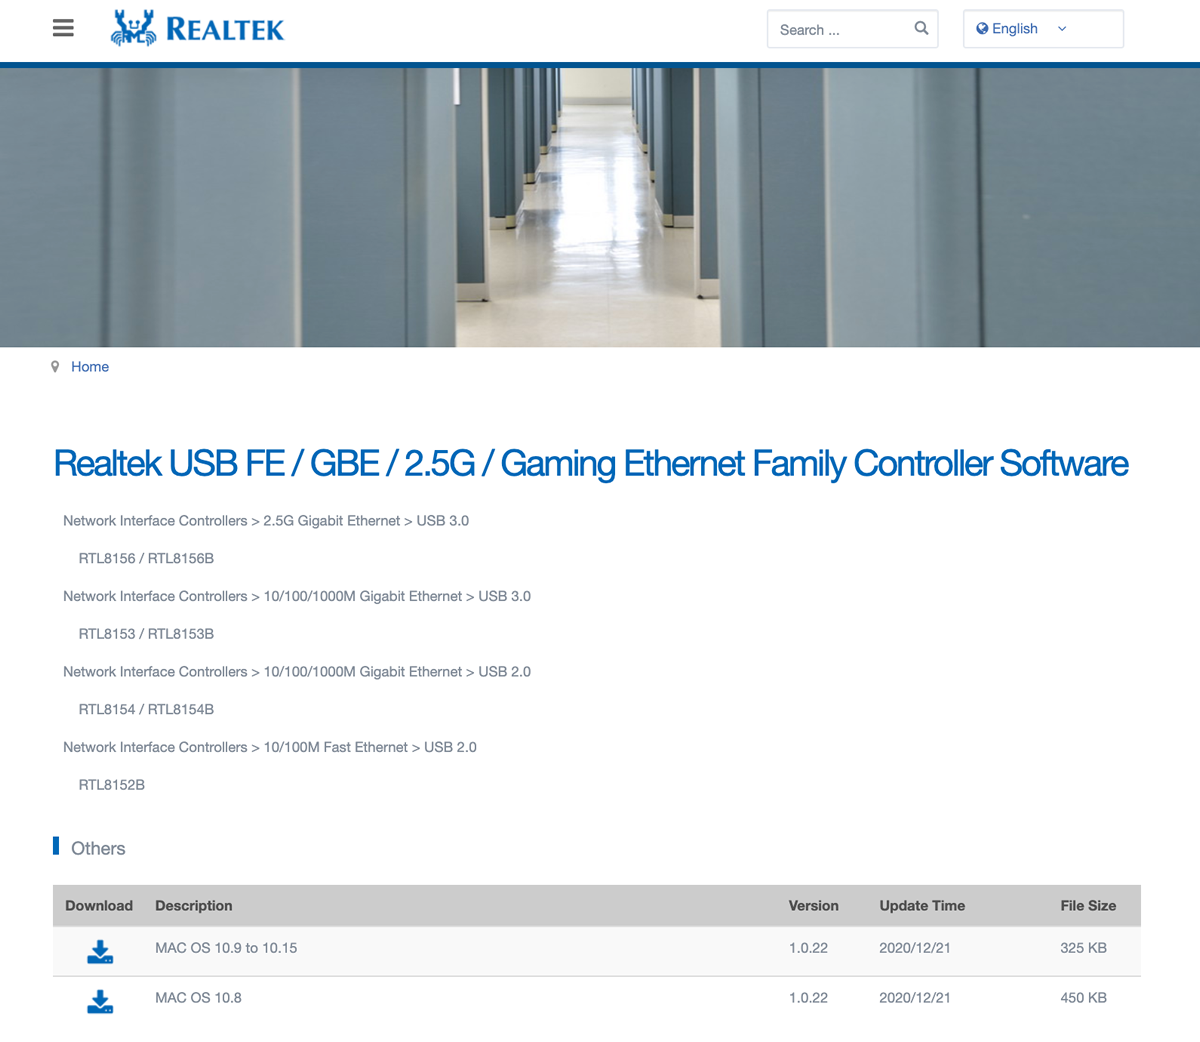Click 450 KB file size cell

1083,998
